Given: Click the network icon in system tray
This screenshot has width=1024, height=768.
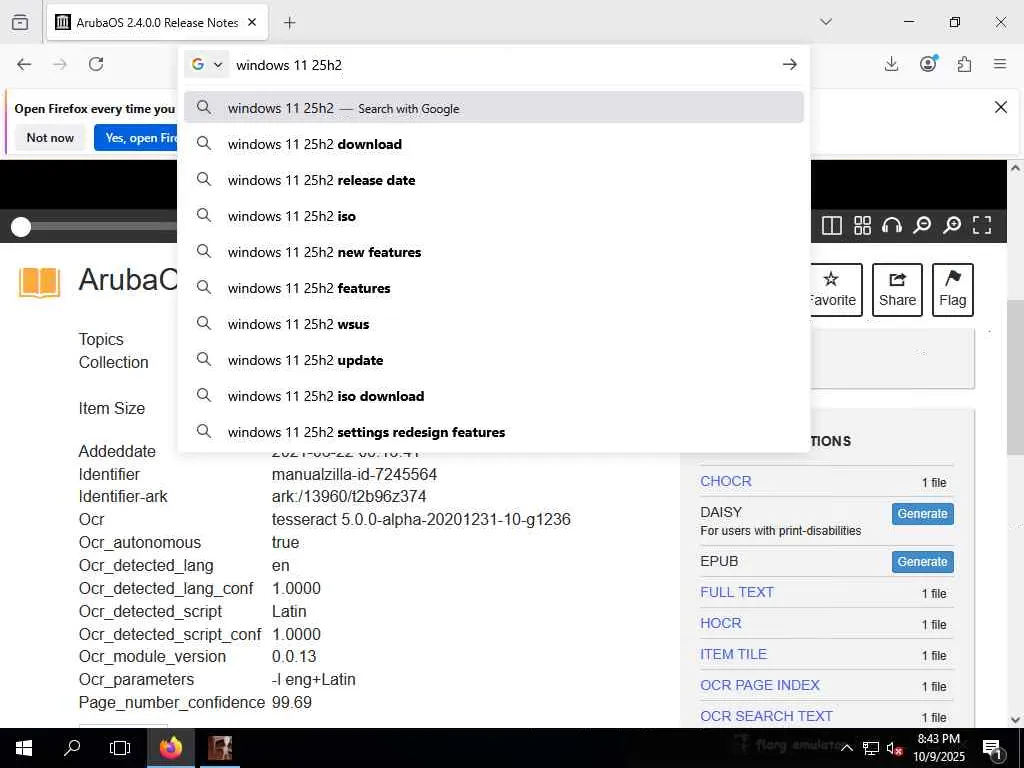Looking at the screenshot, I should click(871, 748).
